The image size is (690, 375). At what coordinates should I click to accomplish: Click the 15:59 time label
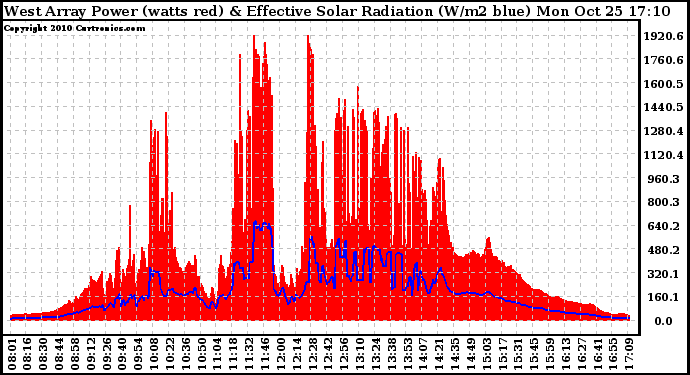click(551, 354)
